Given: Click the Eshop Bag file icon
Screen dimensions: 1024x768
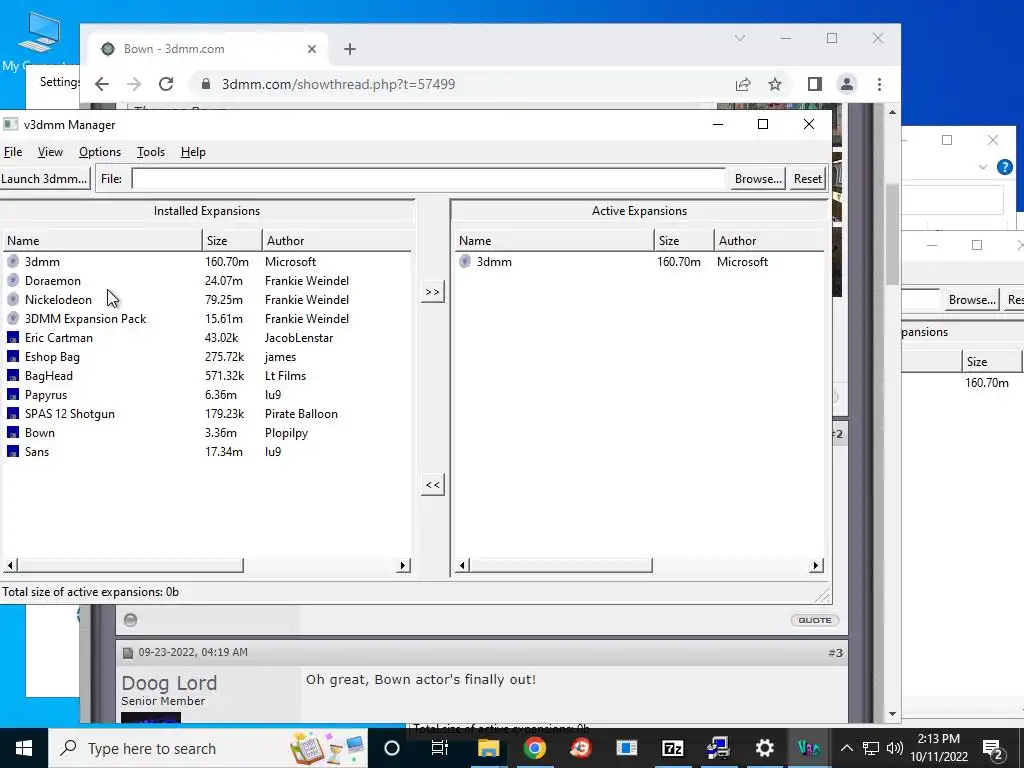Looking at the screenshot, I should (13, 357).
